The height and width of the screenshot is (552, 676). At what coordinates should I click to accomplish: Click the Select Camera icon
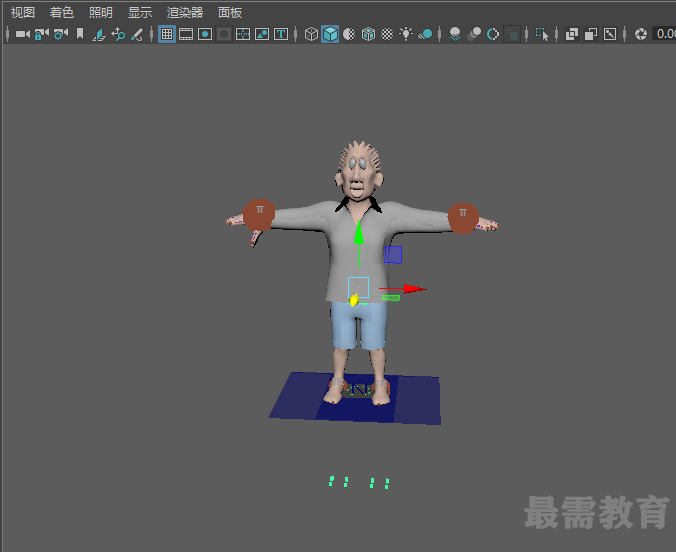click(23, 34)
